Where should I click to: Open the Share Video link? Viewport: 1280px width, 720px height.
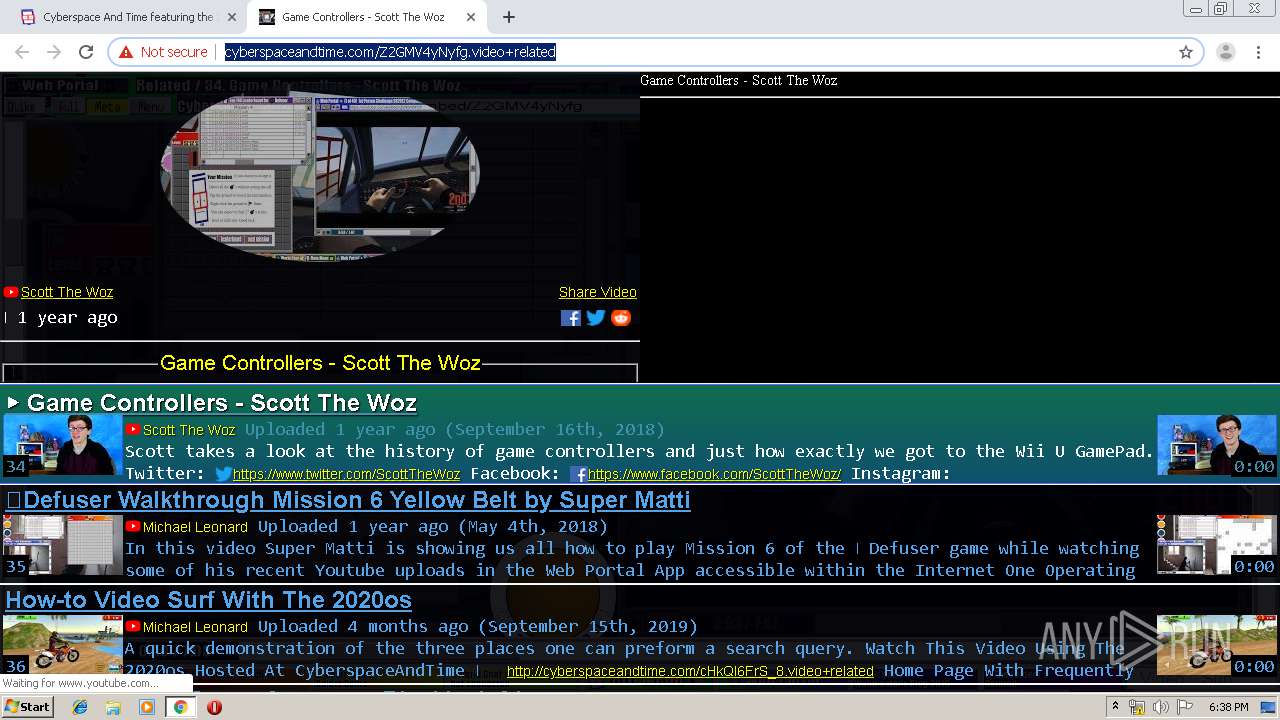click(x=597, y=292)
